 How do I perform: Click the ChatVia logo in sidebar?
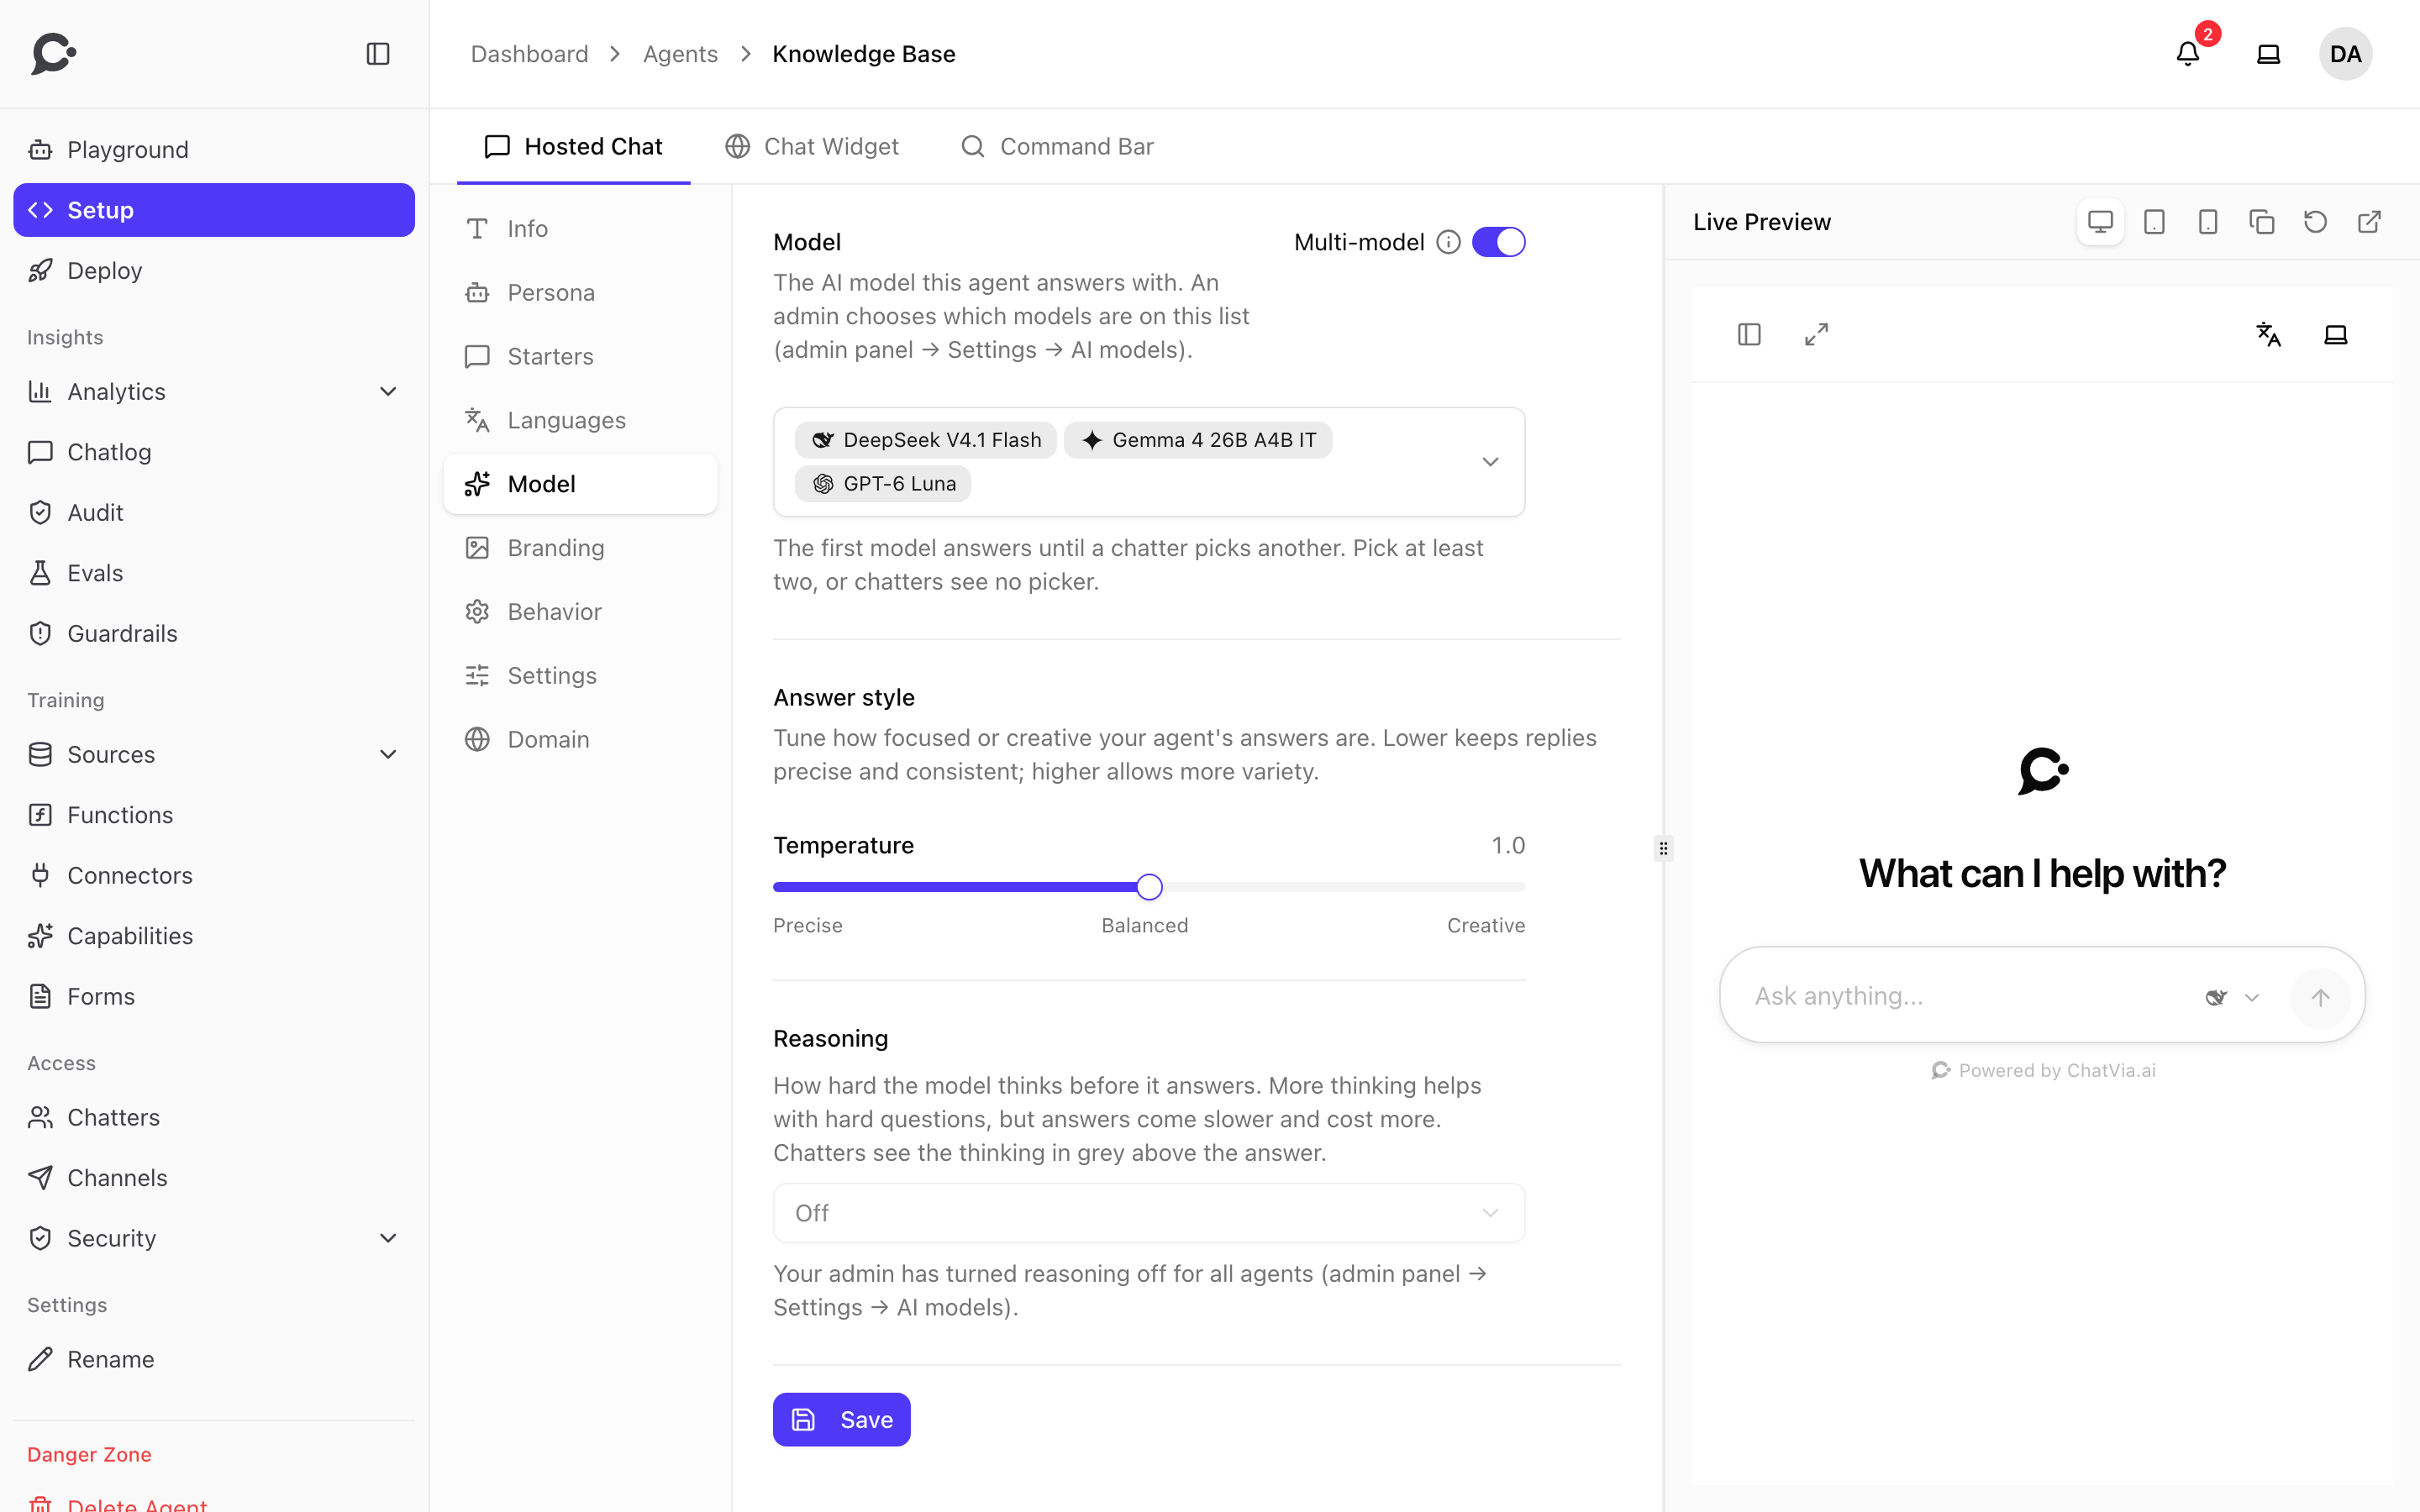click(x=54, y=54)
